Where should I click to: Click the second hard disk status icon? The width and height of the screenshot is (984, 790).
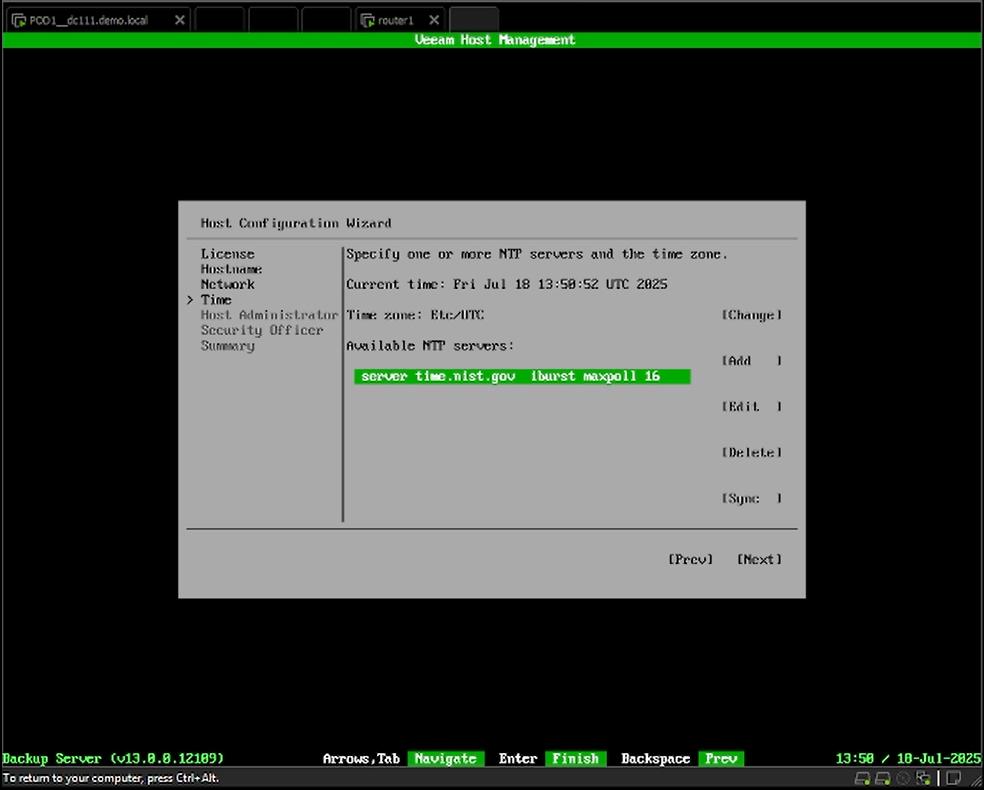882,778
